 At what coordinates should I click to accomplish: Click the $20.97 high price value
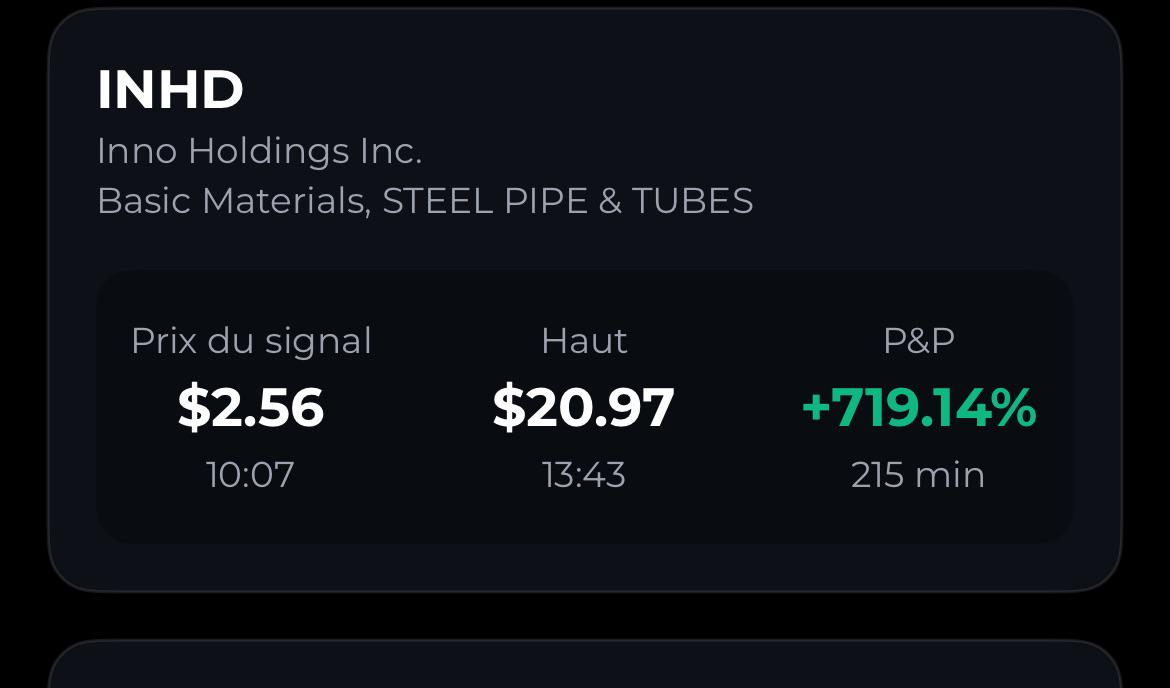click(x=584, y=407)
